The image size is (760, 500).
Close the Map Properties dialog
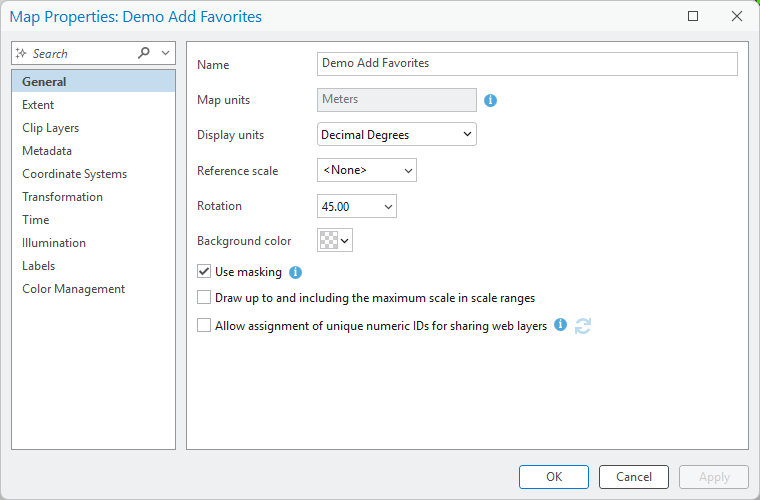[737, 16]
